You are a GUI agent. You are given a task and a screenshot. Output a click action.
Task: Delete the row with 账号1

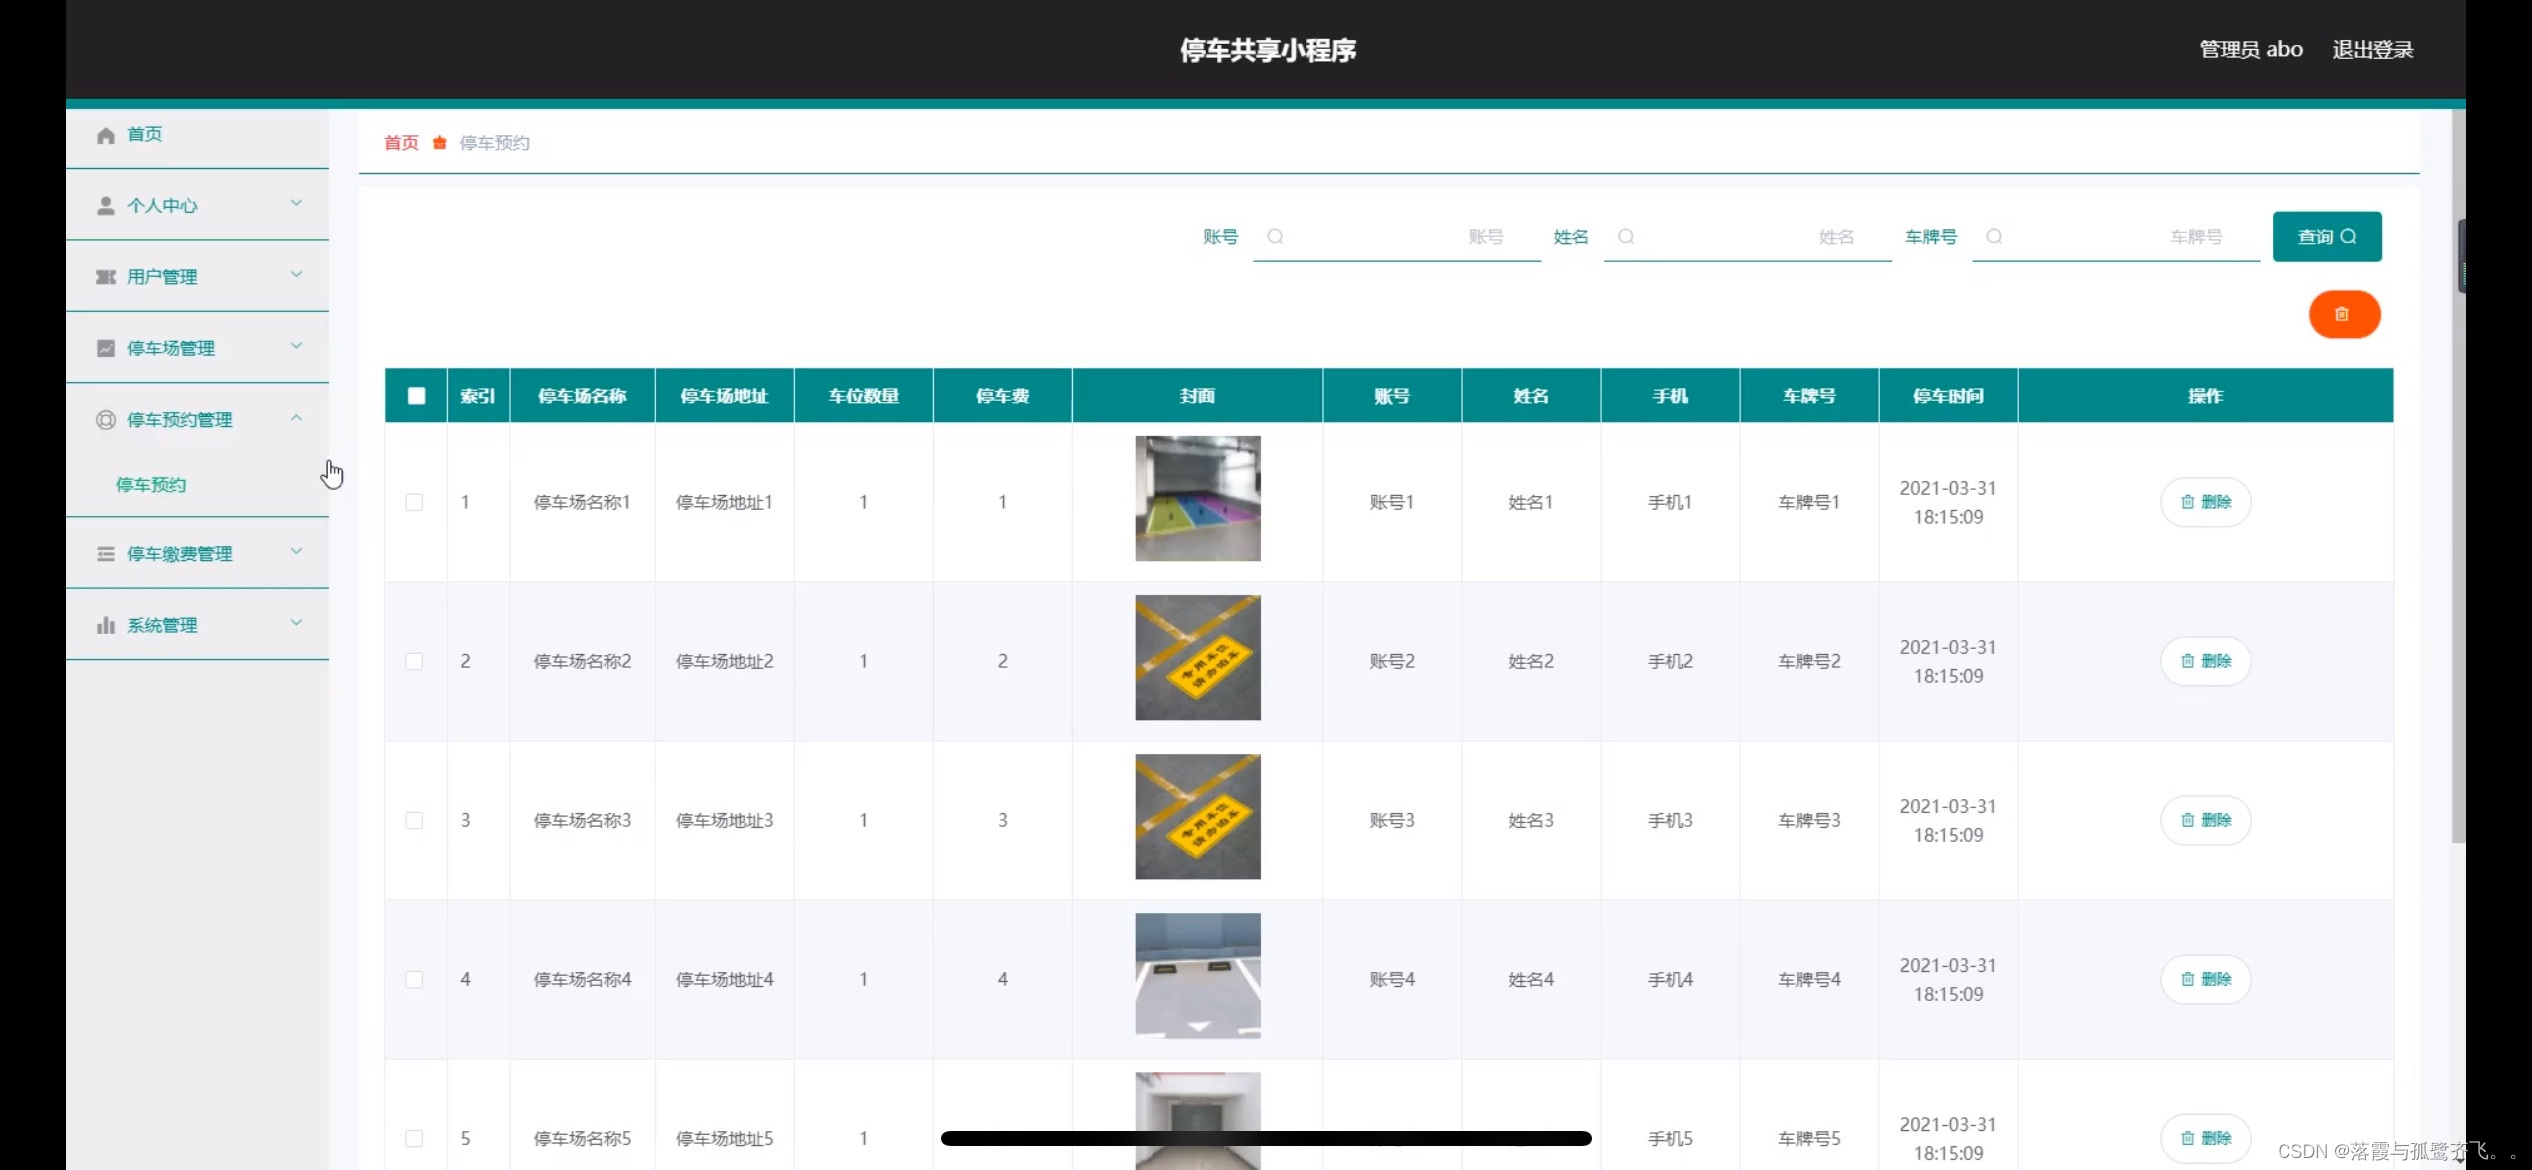pyautogui.click(x=2205, y=502)
